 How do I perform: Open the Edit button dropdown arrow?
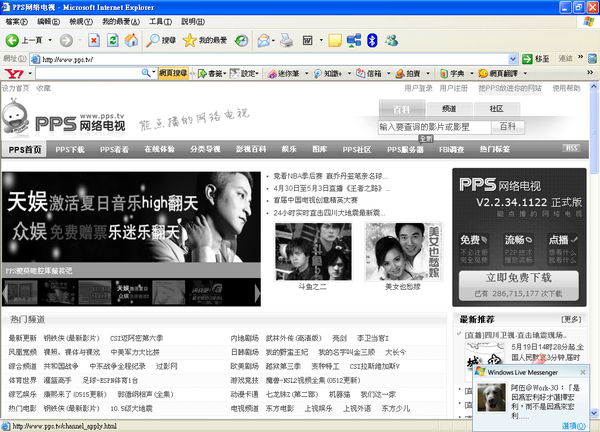tap(321, 40)
